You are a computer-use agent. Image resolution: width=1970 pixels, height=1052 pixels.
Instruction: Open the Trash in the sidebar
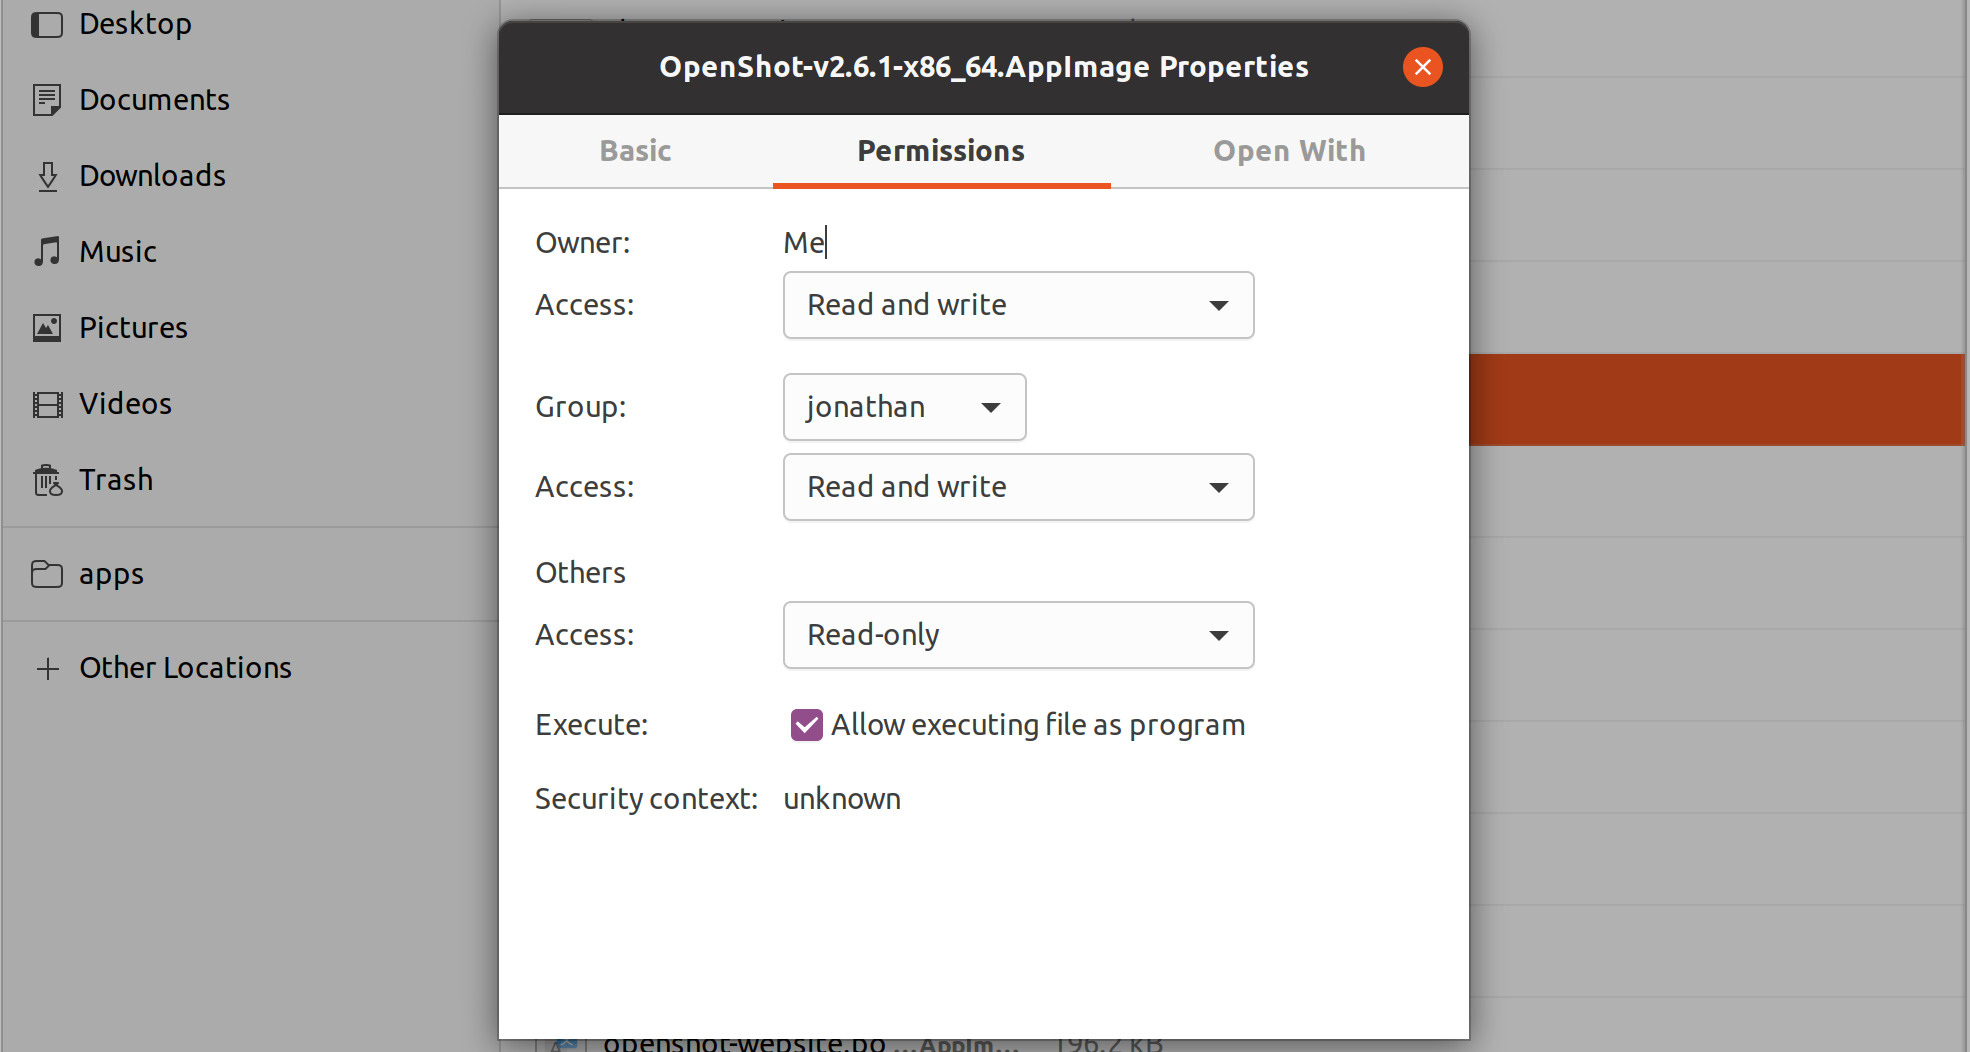(x=116, y=479)
